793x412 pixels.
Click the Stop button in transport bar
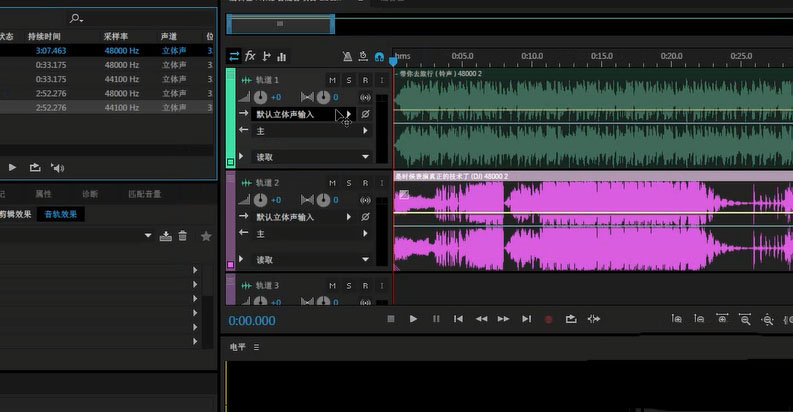point(391,319)
